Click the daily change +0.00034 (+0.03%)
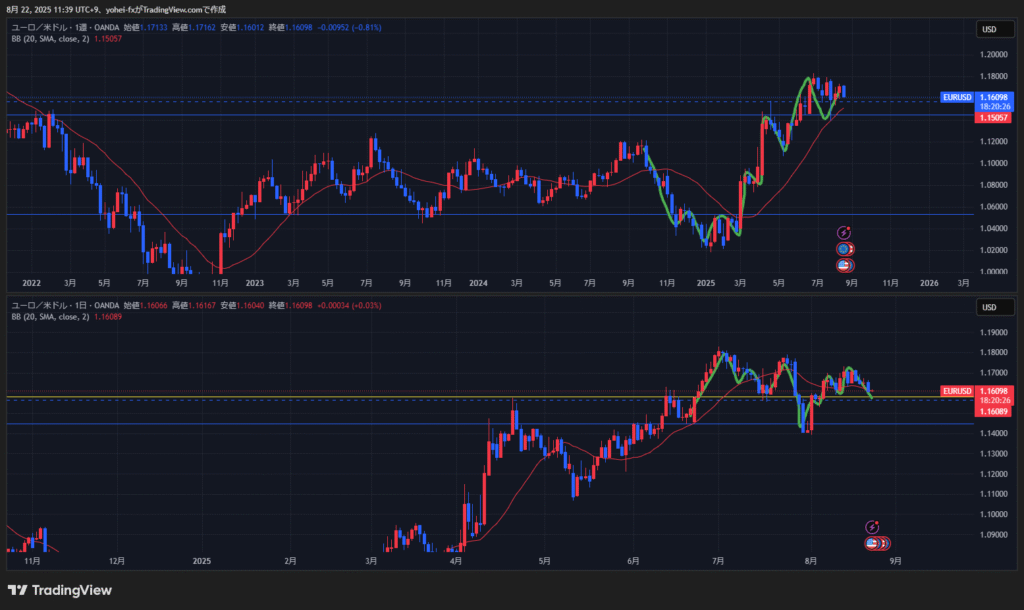 [x=349, y=306]
